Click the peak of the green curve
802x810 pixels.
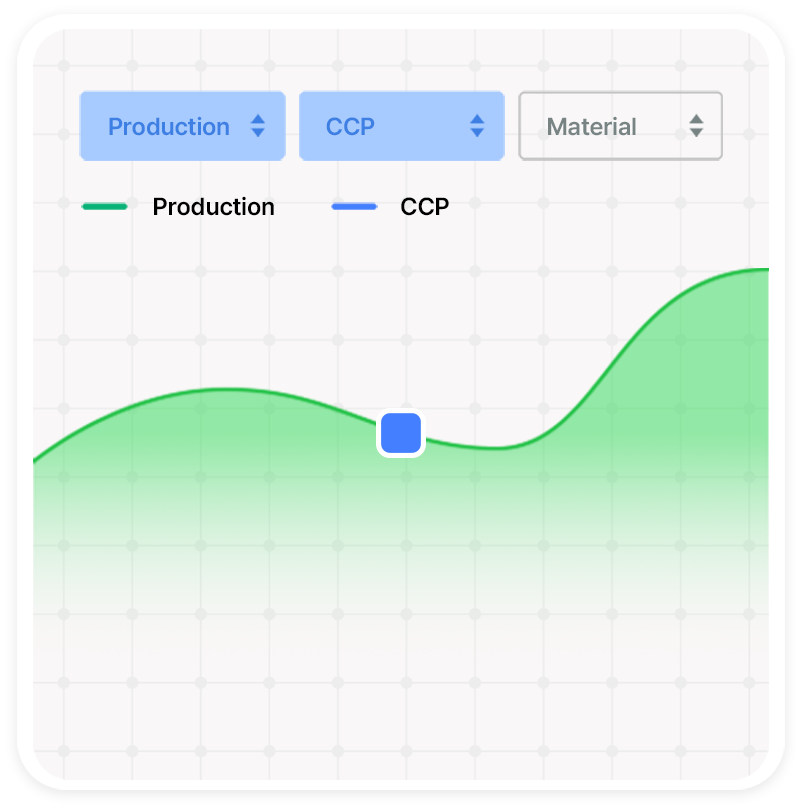758,270
